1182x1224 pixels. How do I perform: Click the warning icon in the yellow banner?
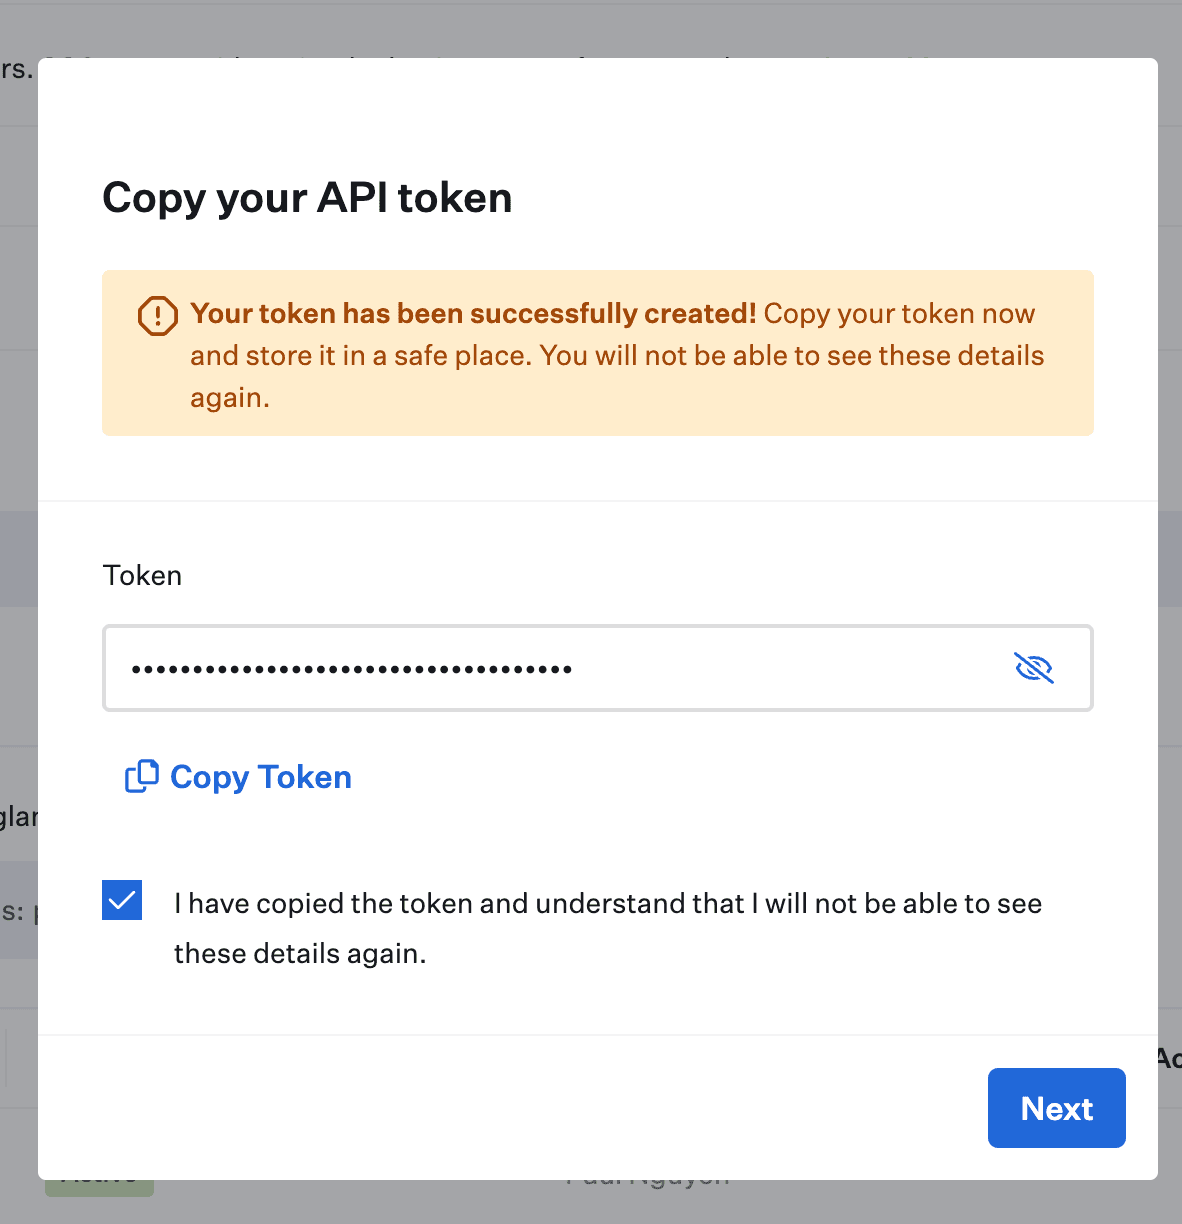click(157, 315)
